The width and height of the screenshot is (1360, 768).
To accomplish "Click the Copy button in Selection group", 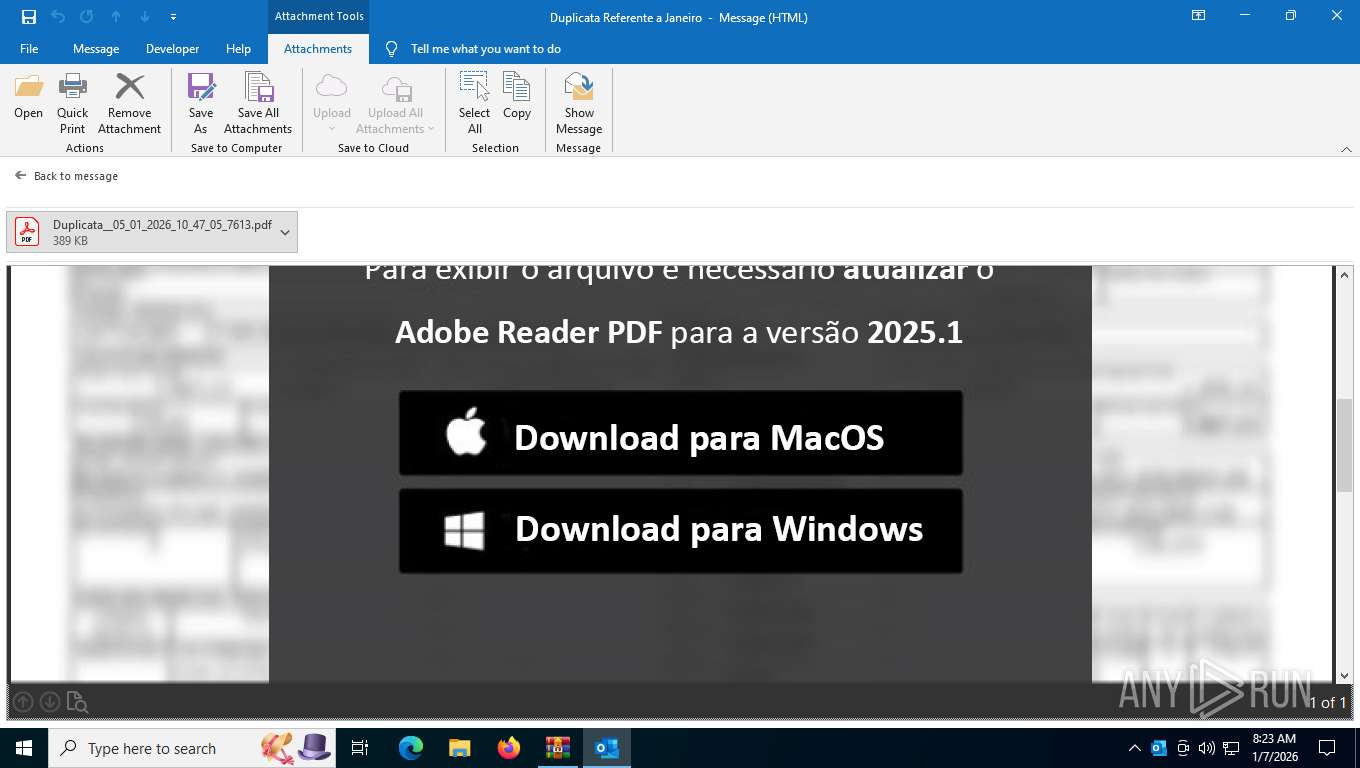I will (x=517, y=97).
